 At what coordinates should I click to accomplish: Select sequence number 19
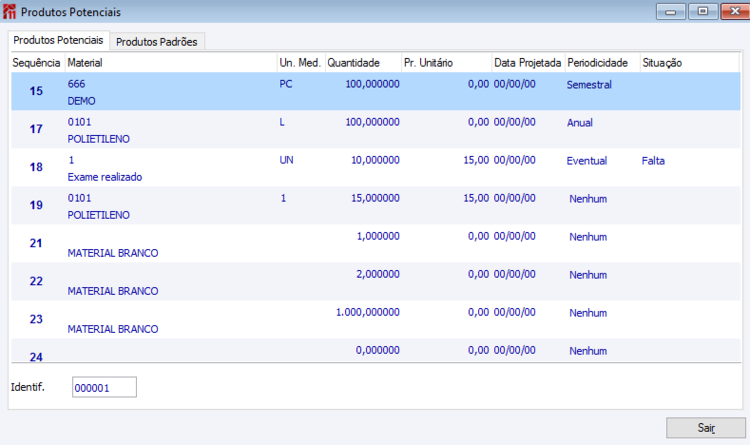36,205
